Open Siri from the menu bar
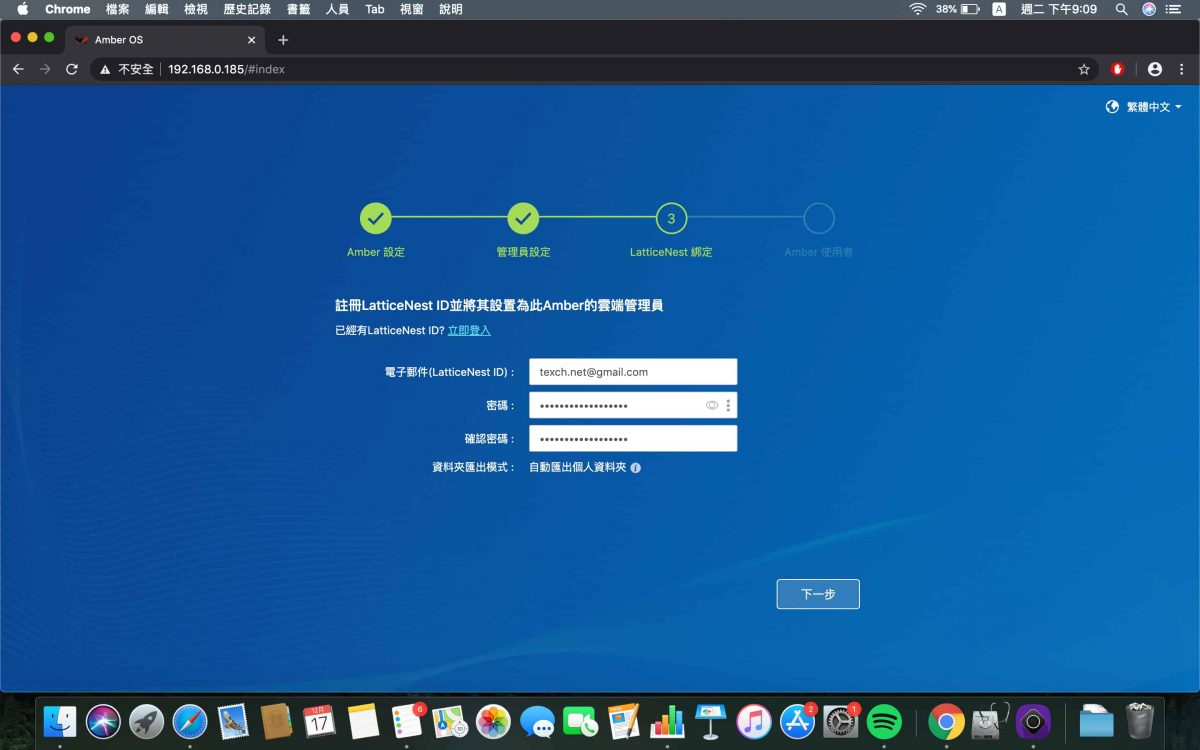 [1149, 9]
